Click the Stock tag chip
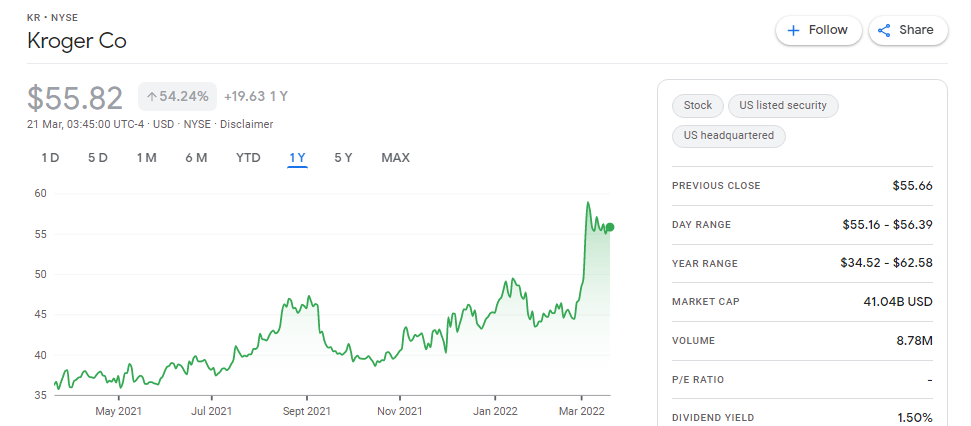971x426 pixels. 698,105
